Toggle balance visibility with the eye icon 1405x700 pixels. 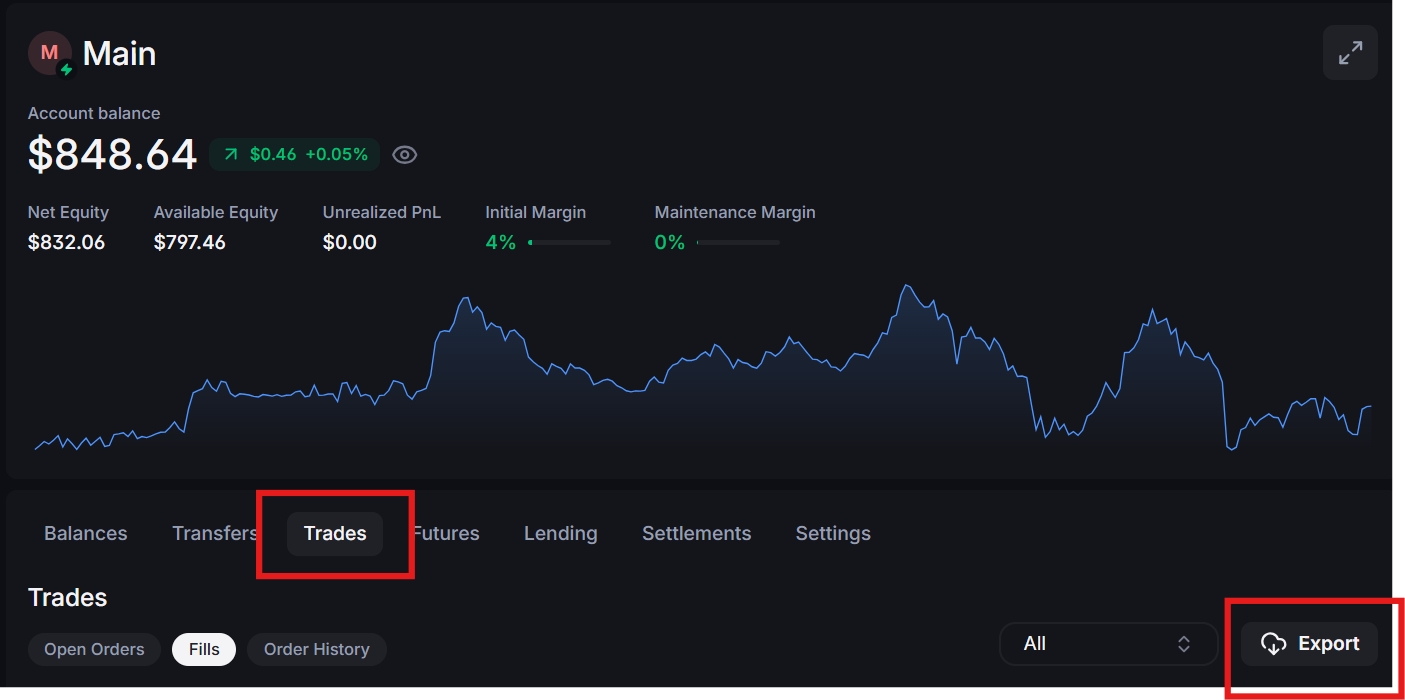point(405,155)
